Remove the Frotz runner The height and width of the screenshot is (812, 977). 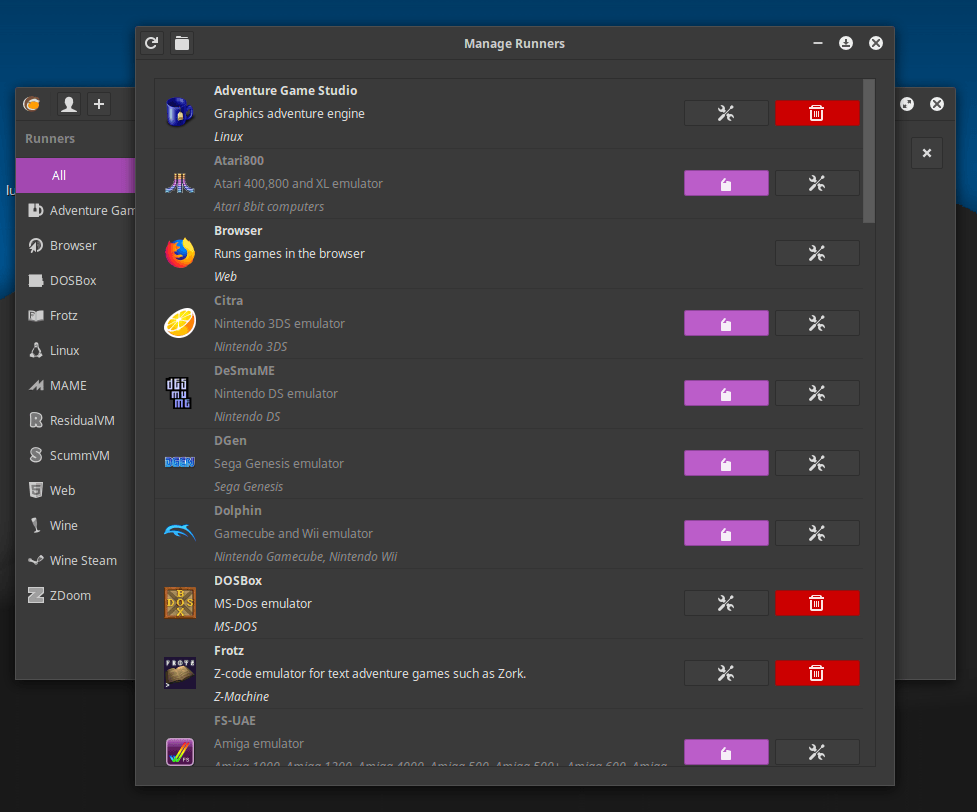[817, 673]
